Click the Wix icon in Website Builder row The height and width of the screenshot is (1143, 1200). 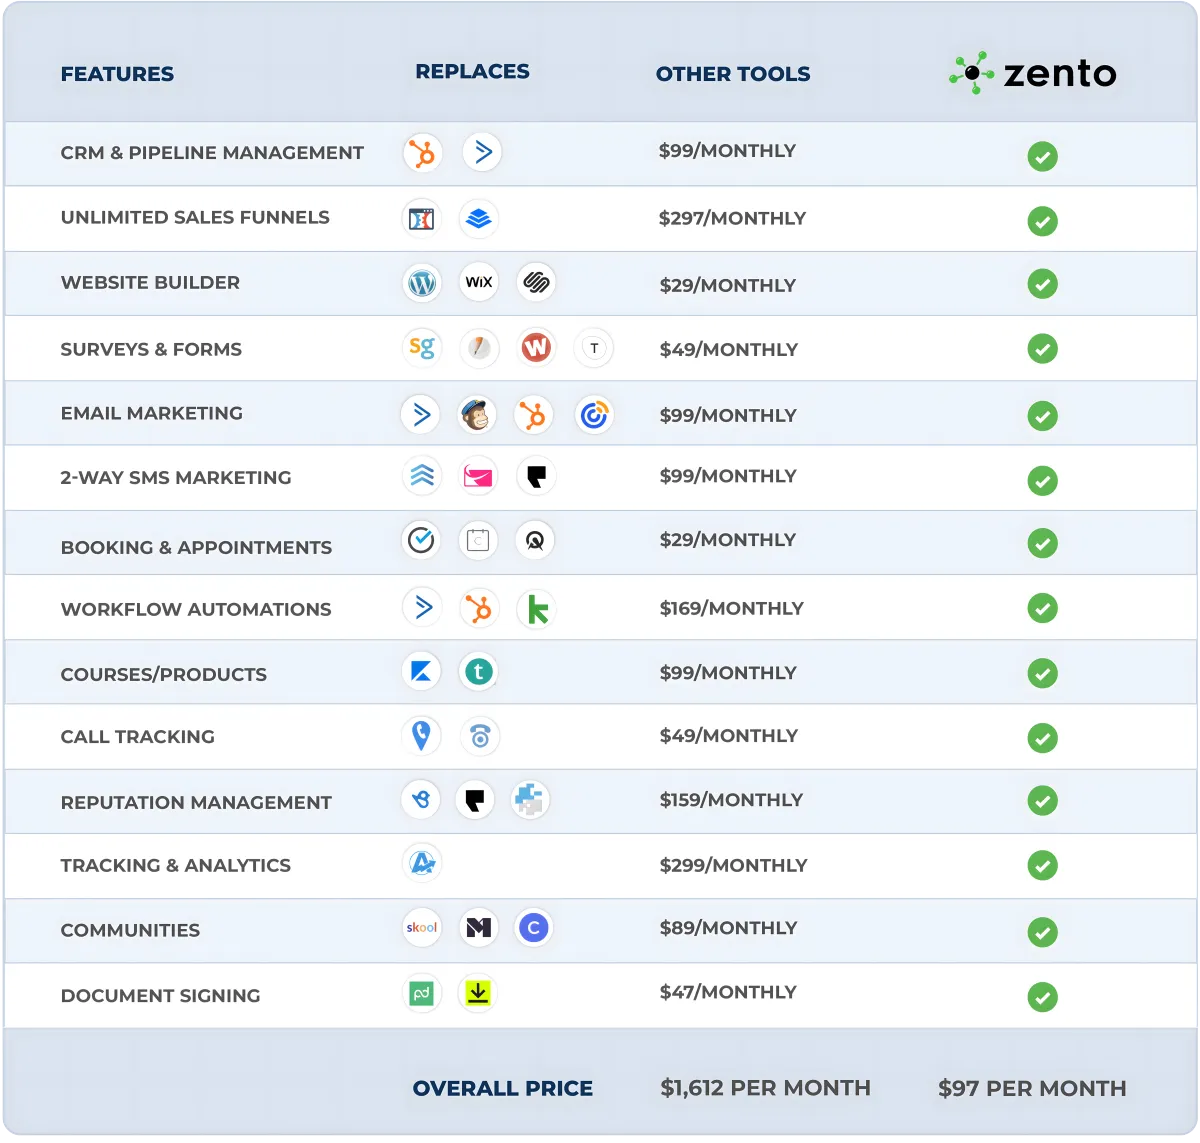click(x=479, y=282)
